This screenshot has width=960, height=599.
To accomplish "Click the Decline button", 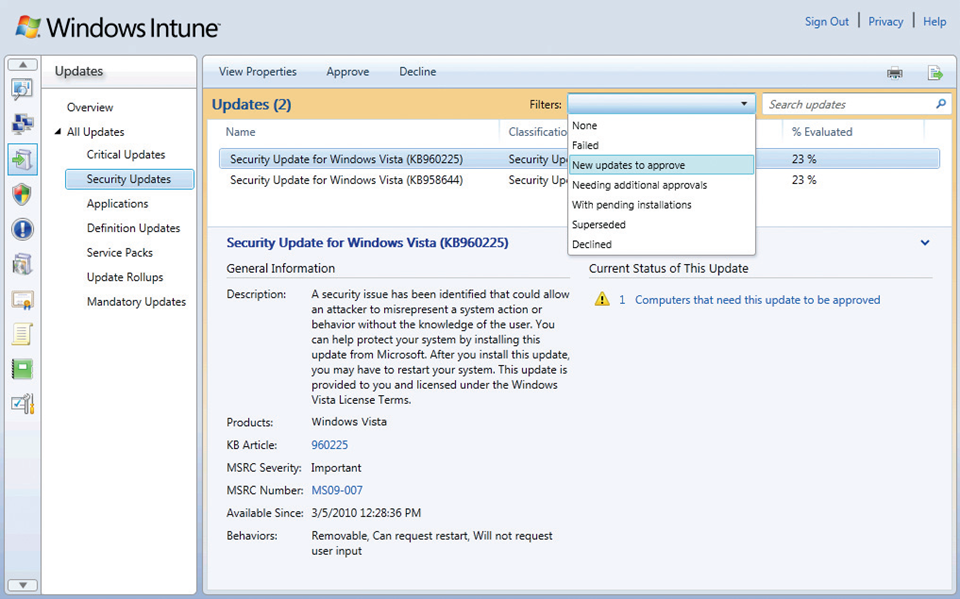I will 418,72.
